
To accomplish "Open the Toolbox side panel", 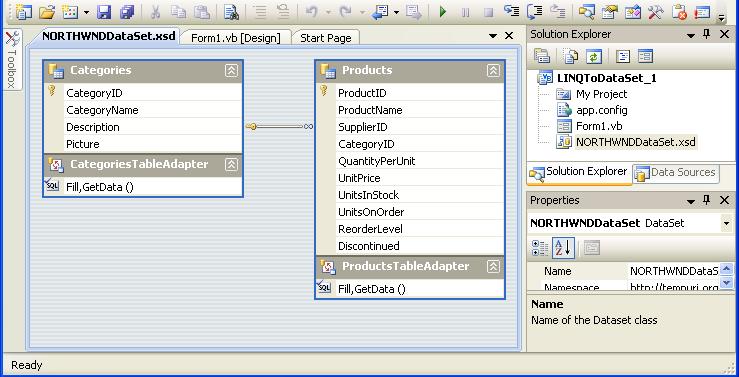I will coord(12,59).
